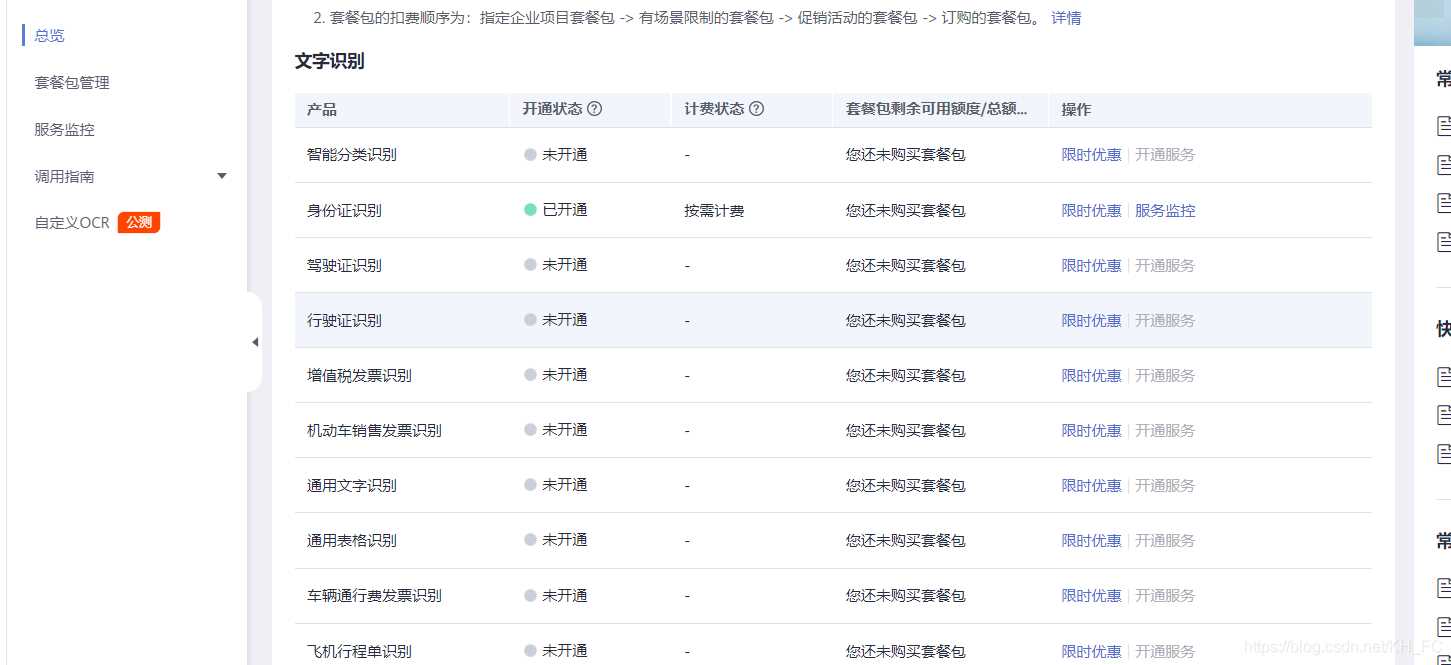Open the 详情 link about deduction order
The height and width of the screenshot is (665, 1451).
pyautogui.click(x=1064, y=18)
